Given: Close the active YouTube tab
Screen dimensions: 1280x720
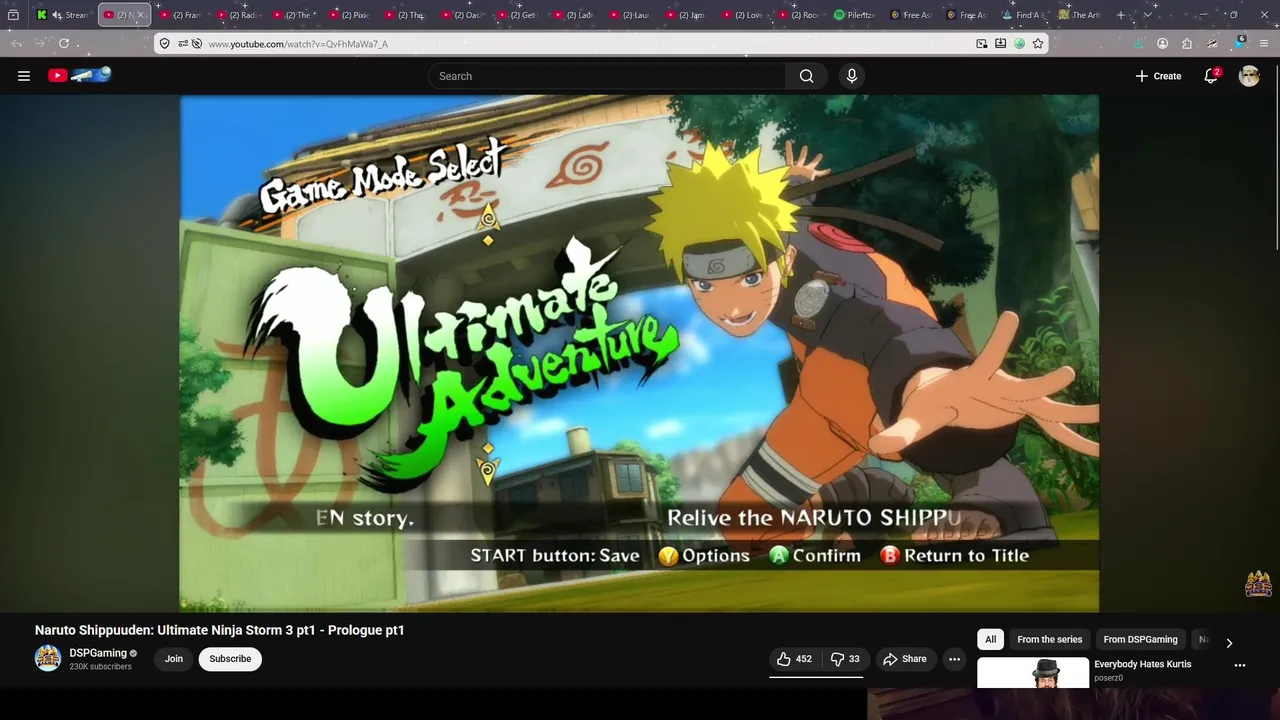Looking at the screenshot, I should pos(140,15).
